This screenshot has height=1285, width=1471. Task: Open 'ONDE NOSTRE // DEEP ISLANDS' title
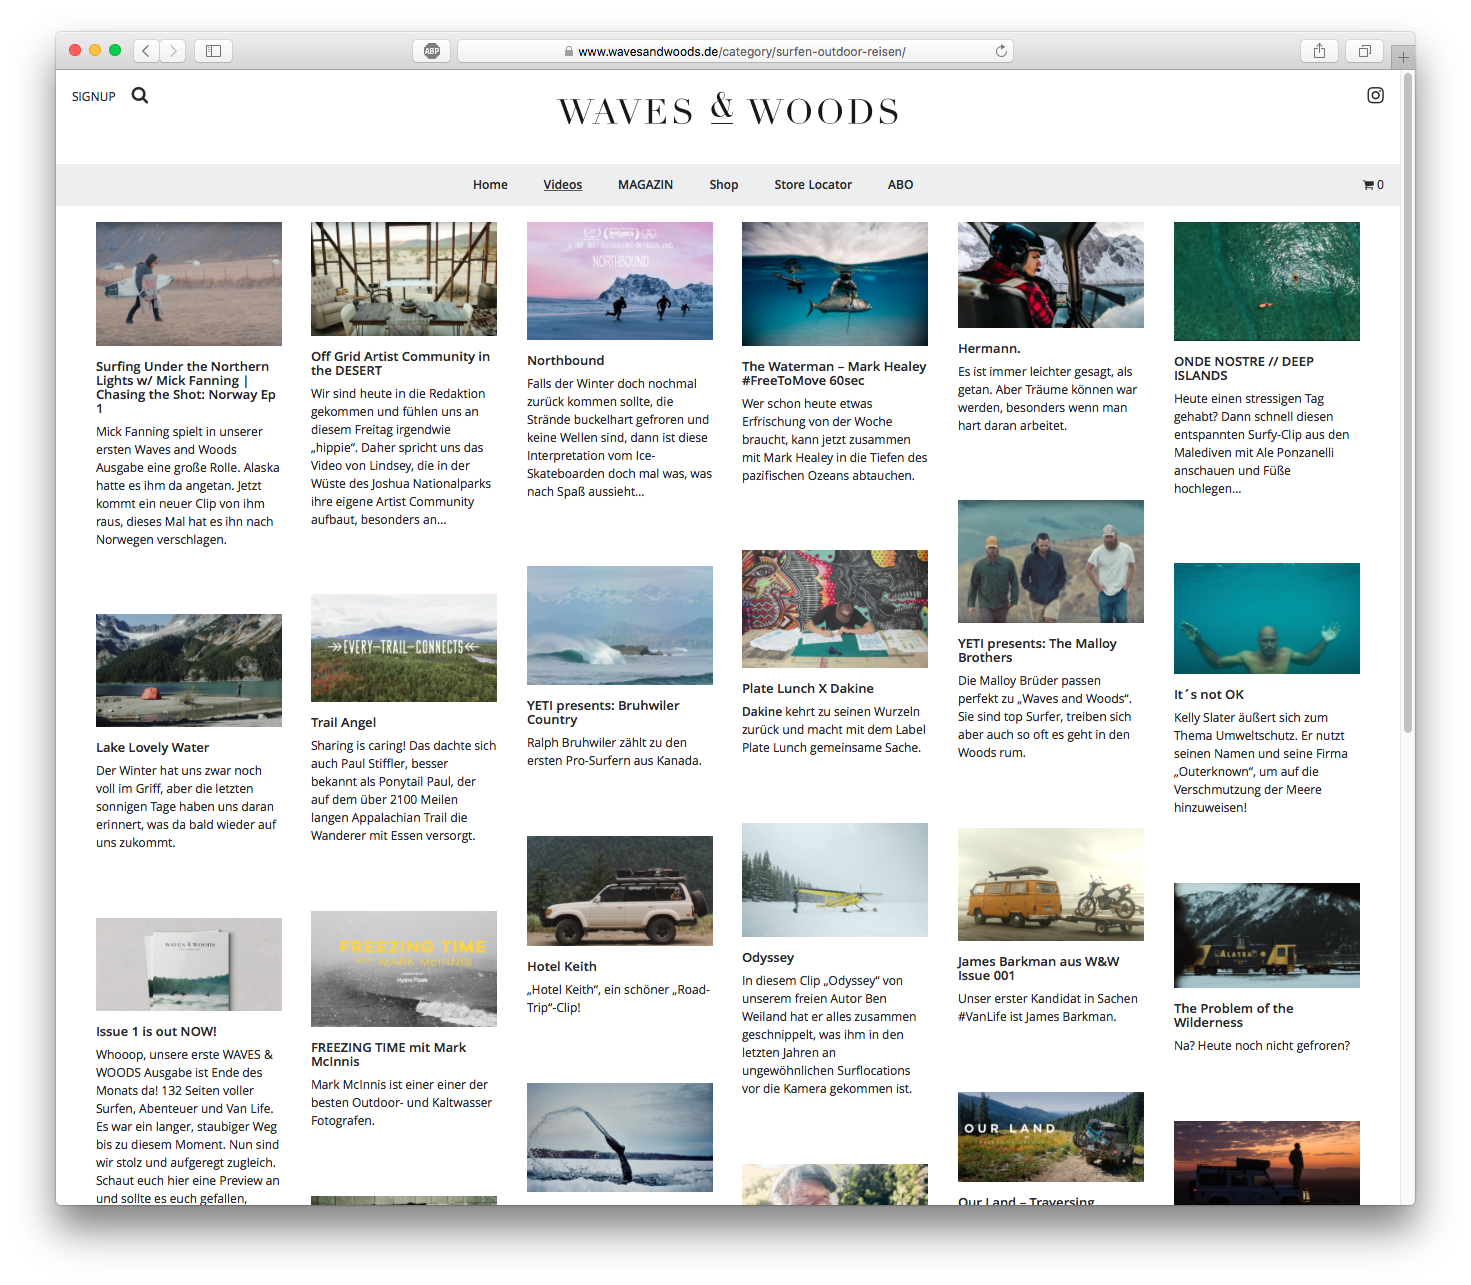1244,368
